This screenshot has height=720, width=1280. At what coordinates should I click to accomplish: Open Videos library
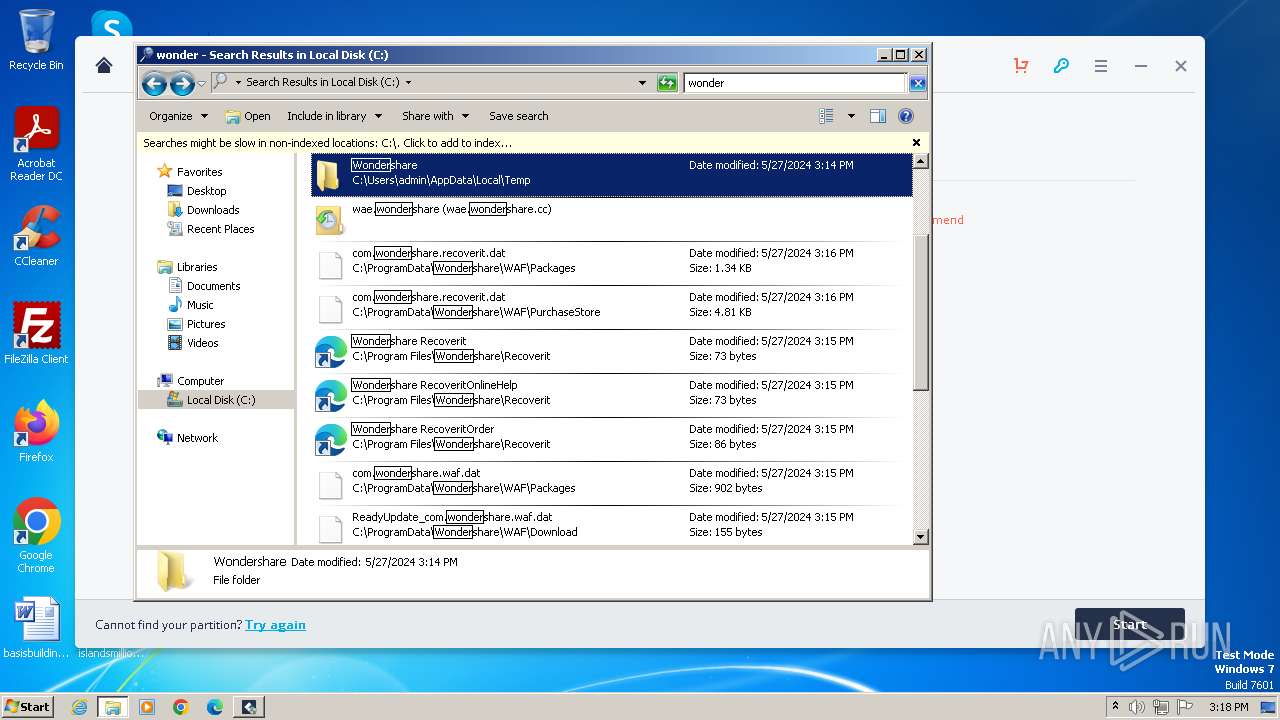(202, 343)
